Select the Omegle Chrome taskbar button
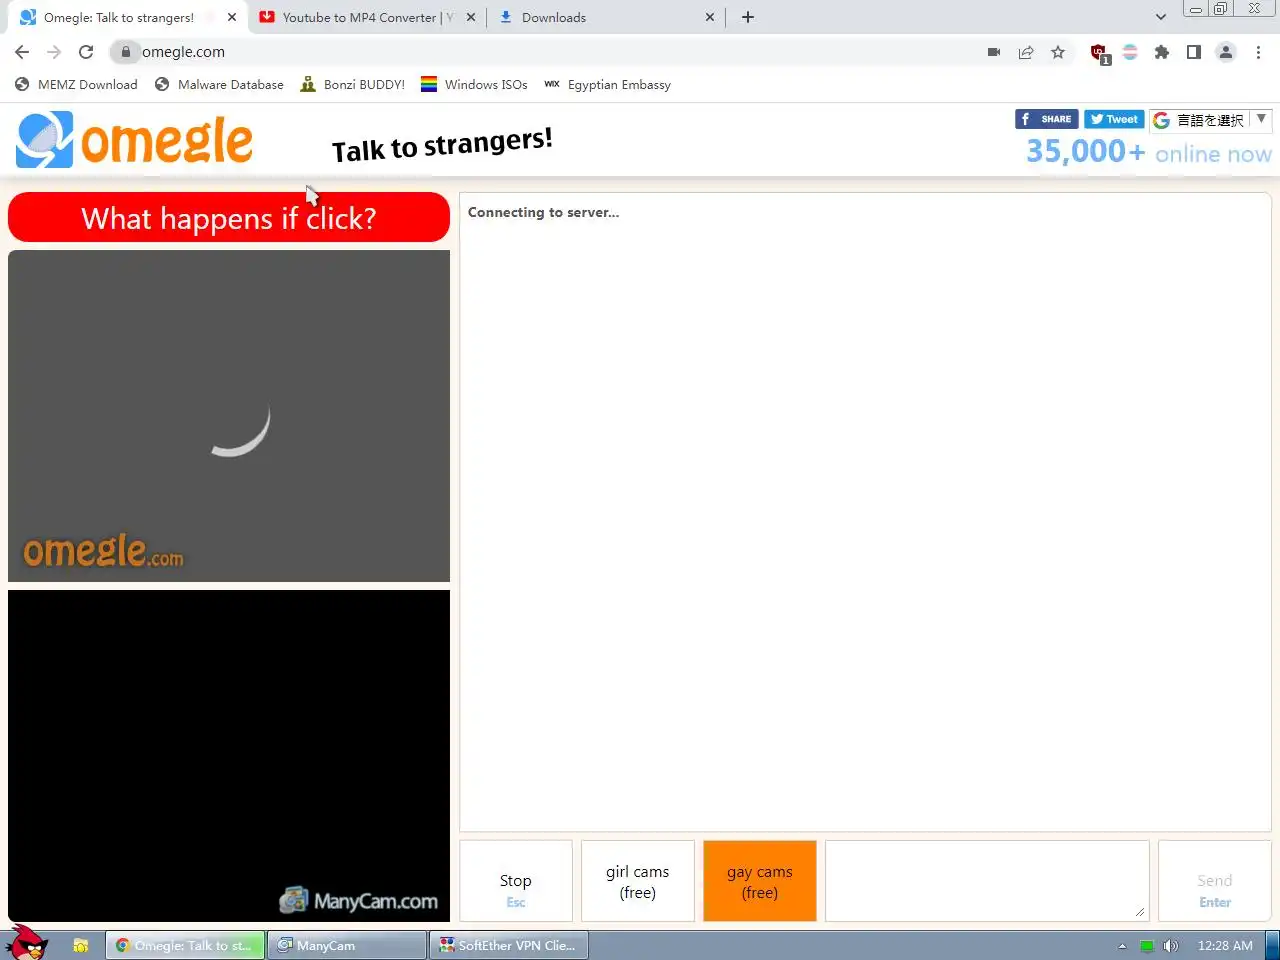This screenshot has height=960, width=1280. click(x=185, y=945)
